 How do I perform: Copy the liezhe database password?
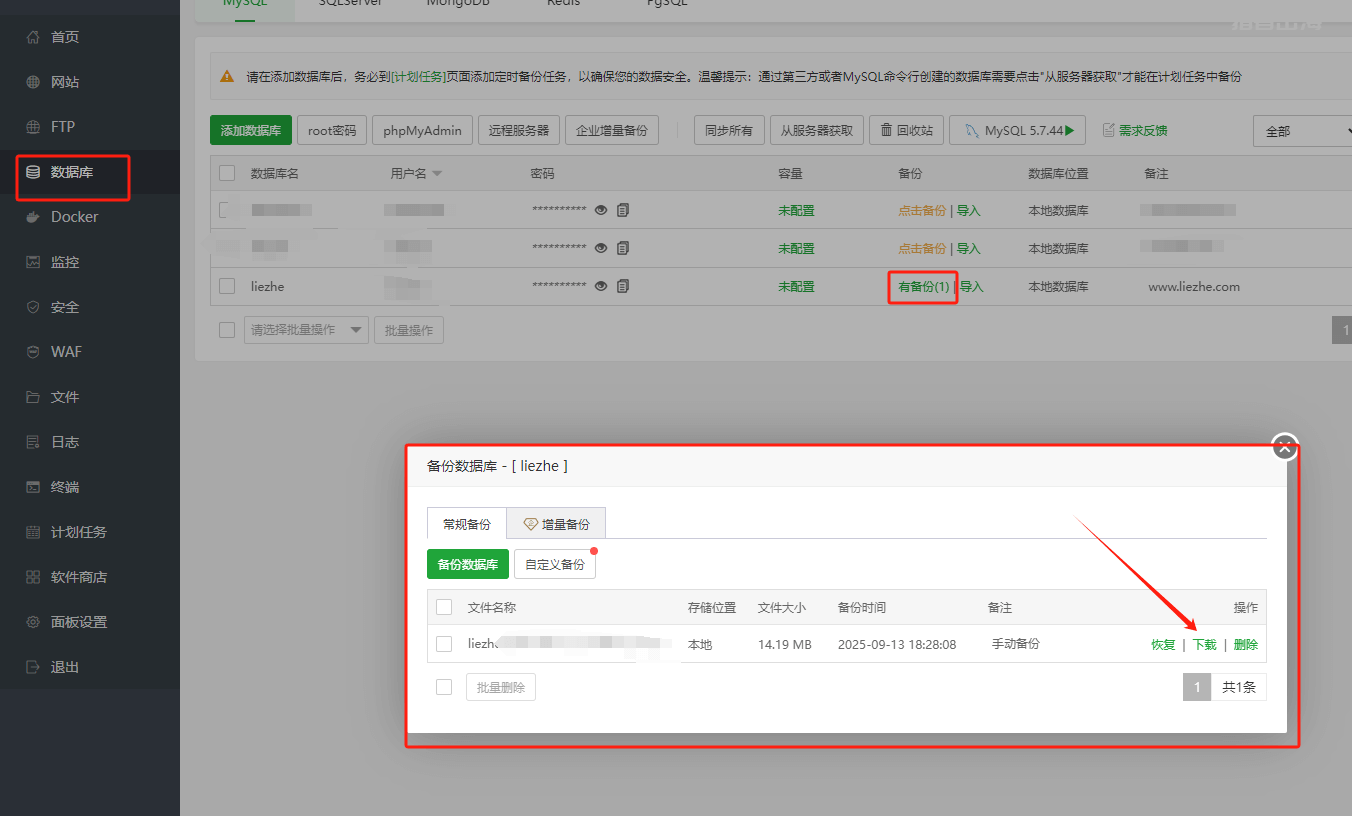pyautogui.click(x=622, y=285)
